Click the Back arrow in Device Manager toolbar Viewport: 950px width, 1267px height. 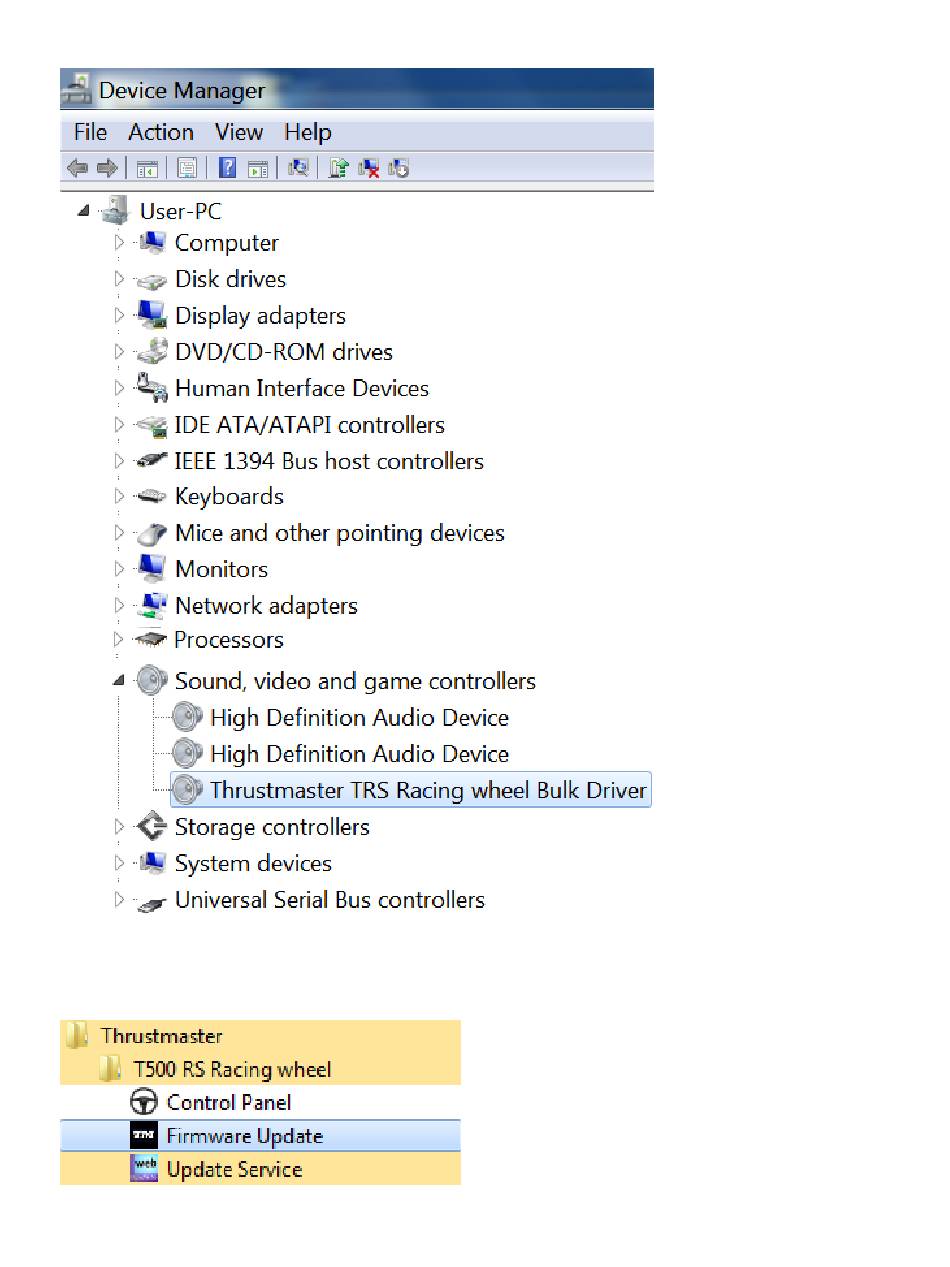click(x=77, y=169)
